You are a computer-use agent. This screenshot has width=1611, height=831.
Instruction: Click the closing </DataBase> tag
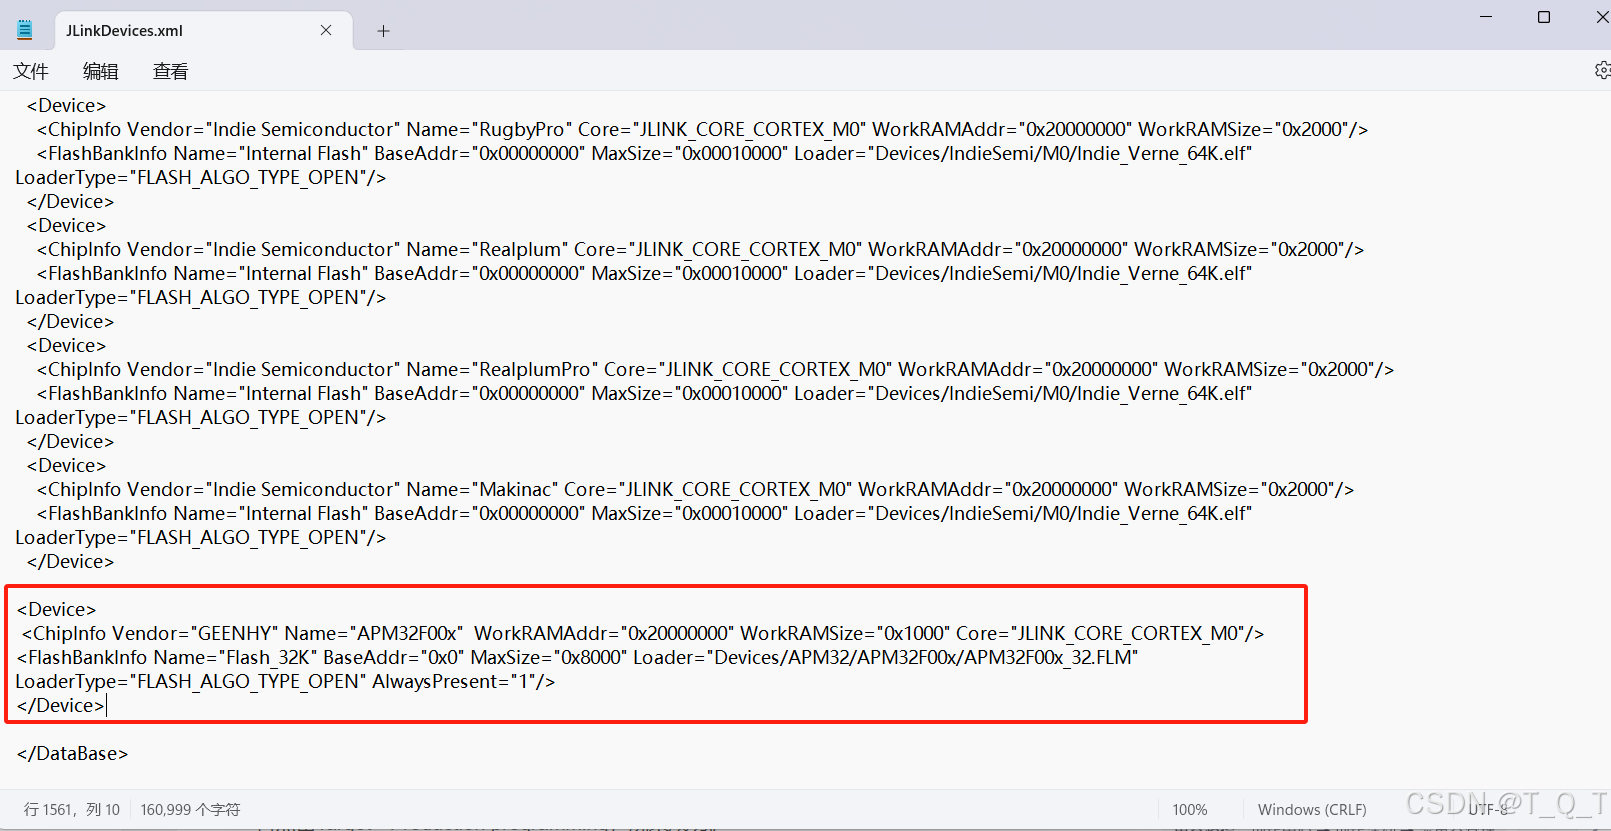point(72,754)
